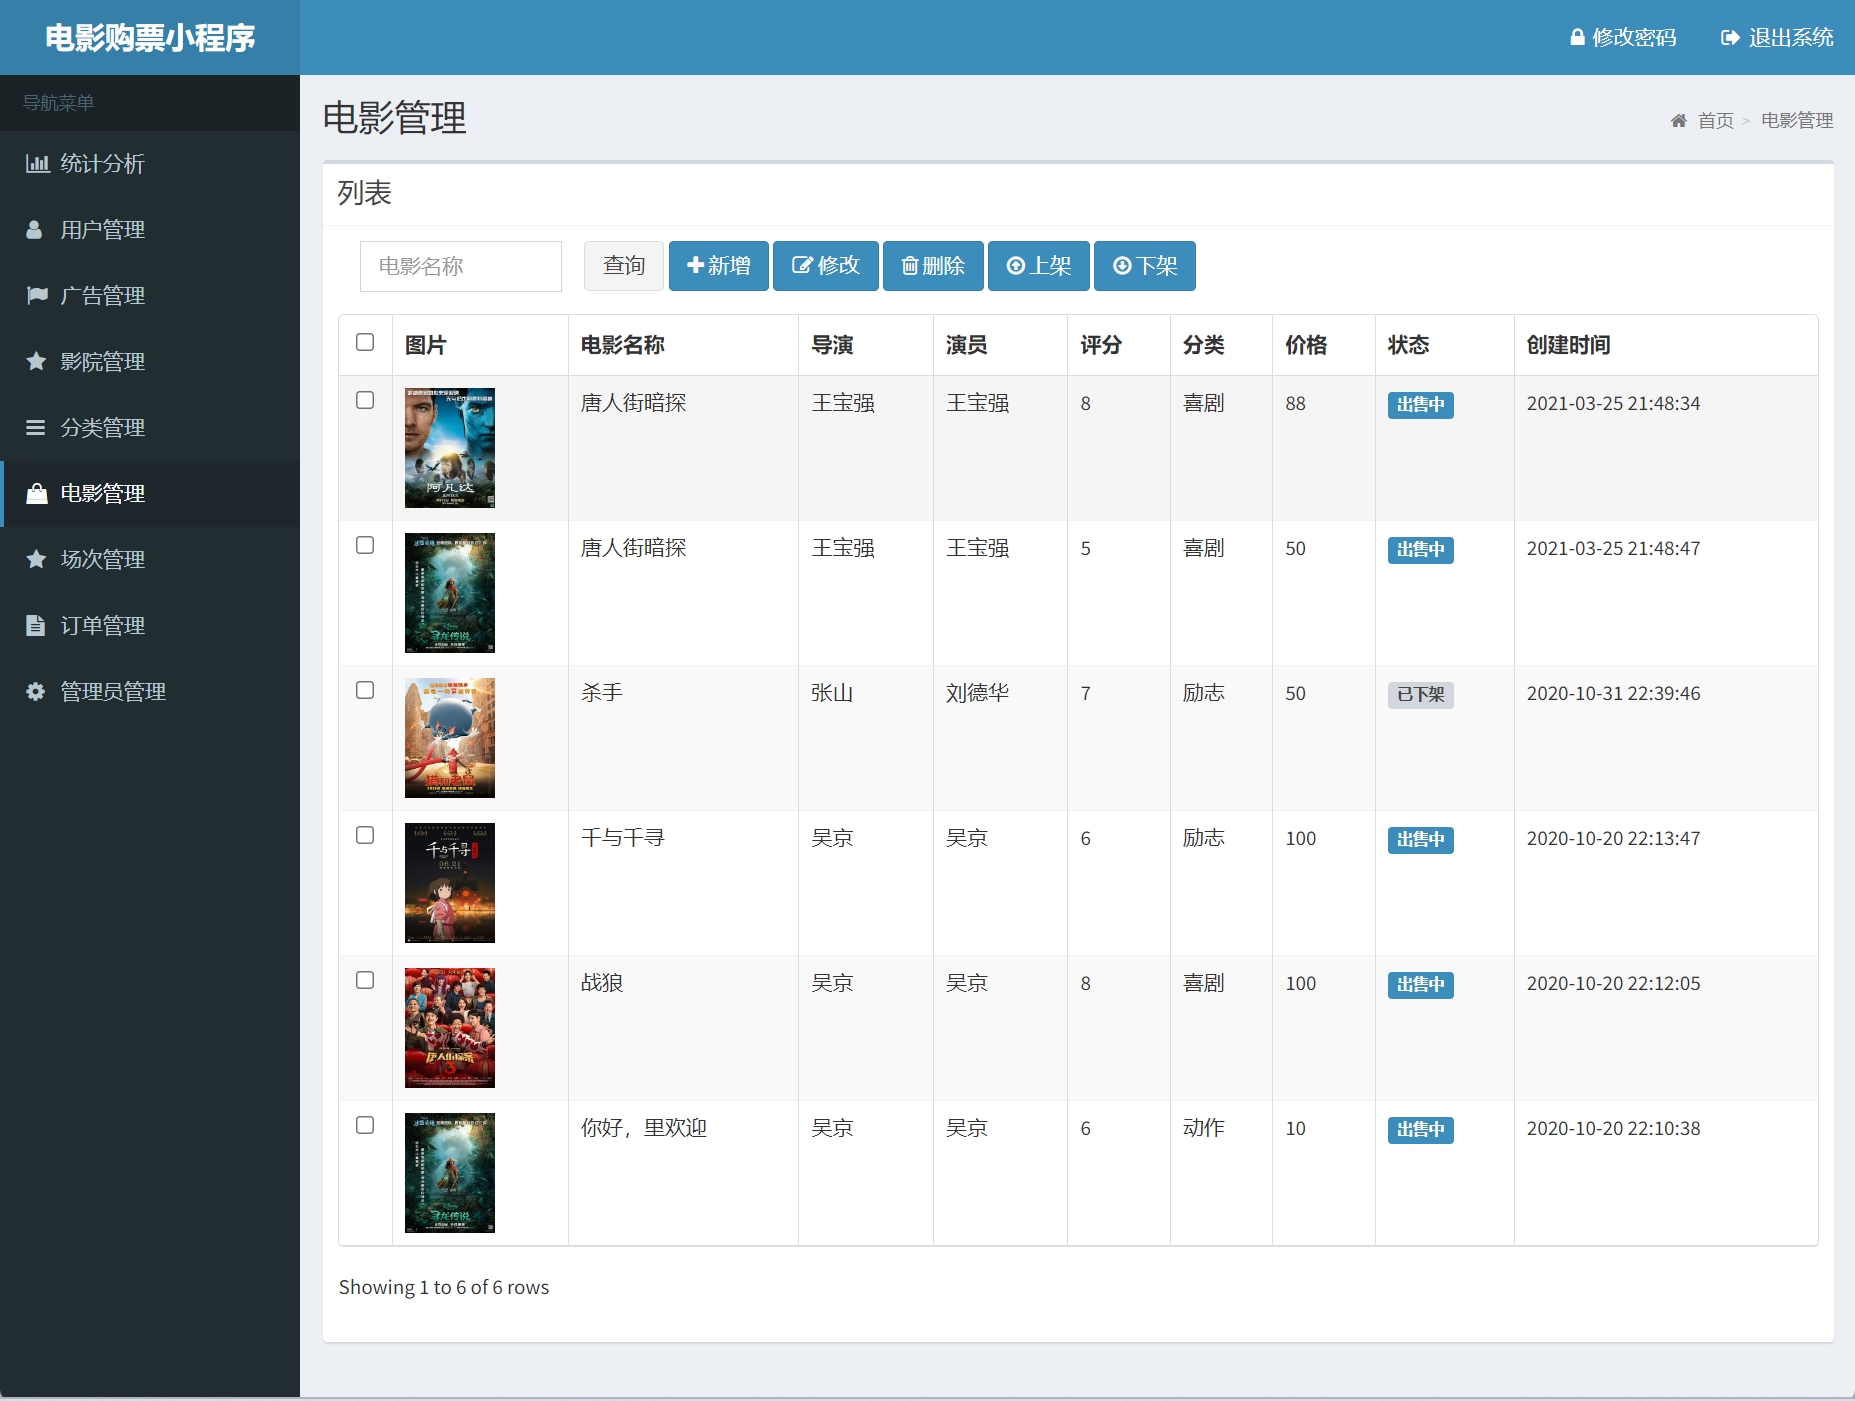Open the Avatar poster thumbnail in first row
The width and height of the screenshot is (1855, 1401).
click(450, 448)
